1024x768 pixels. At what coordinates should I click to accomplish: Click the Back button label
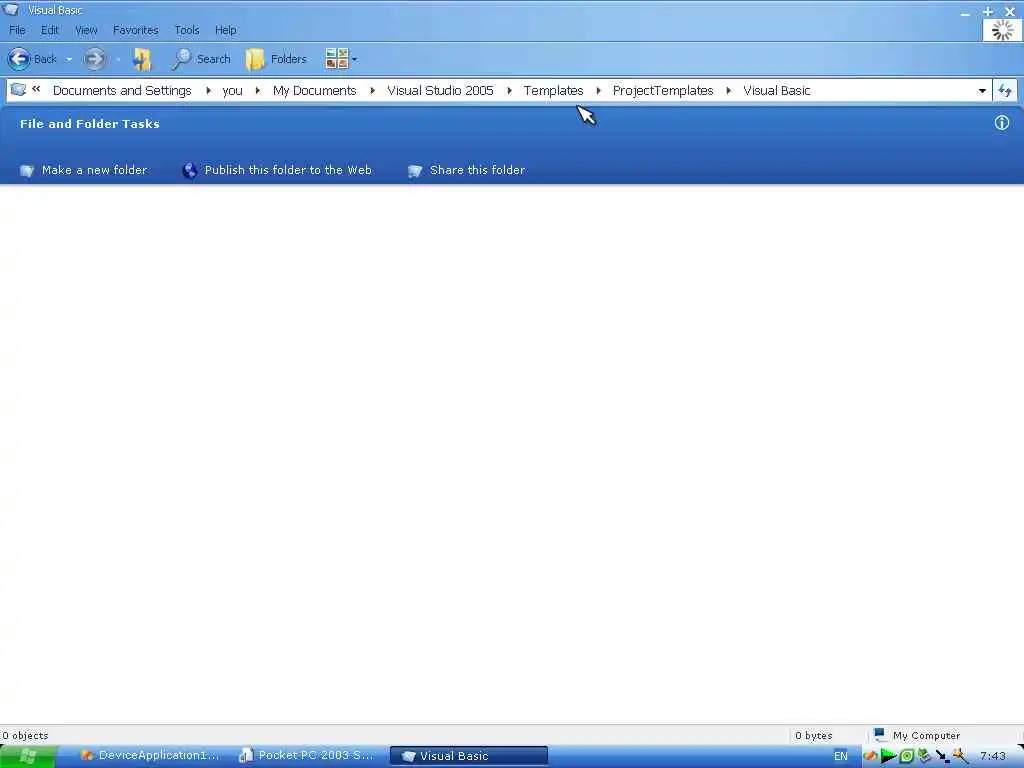pos(45,59)
